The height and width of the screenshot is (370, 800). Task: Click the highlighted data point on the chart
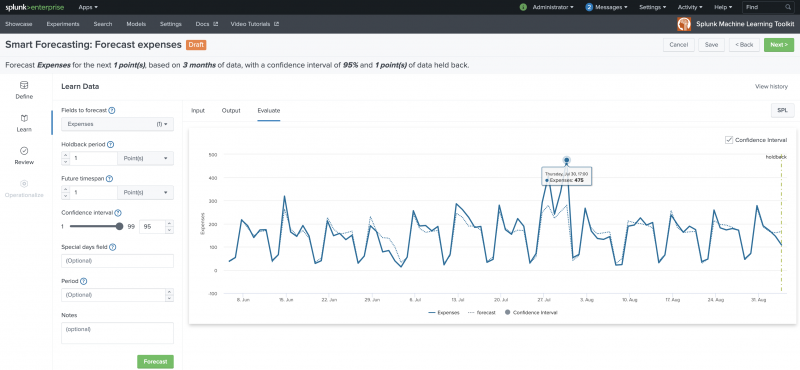(x=566, y=160)
